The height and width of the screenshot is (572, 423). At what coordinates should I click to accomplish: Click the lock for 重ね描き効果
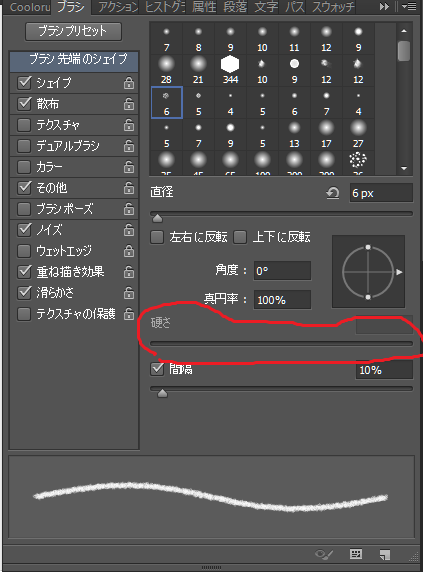click(129, 272)
